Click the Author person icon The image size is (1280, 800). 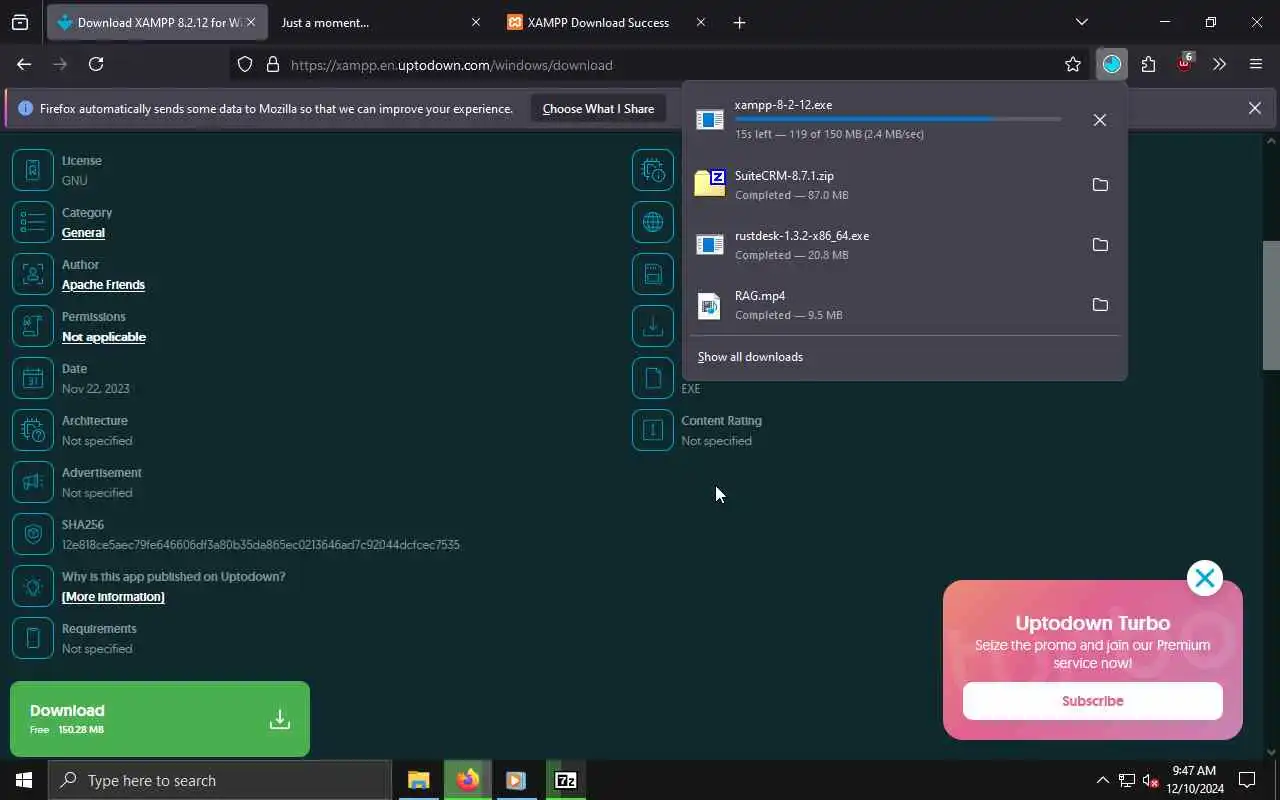tap(33, 274)
